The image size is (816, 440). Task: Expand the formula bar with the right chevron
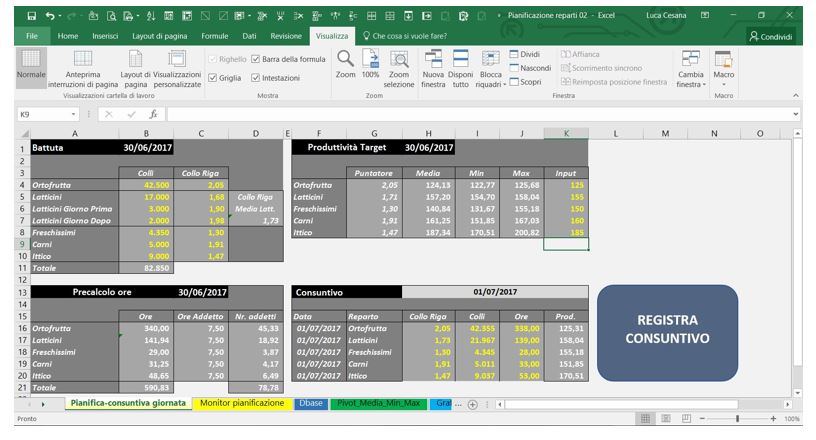(x=796, y=114)
